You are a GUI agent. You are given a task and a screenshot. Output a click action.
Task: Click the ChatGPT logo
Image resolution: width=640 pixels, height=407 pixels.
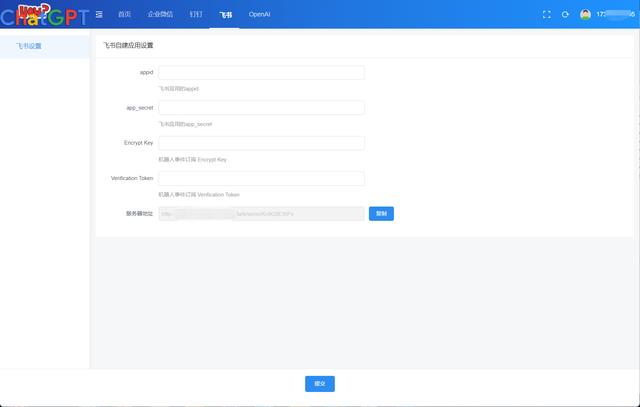44,15
